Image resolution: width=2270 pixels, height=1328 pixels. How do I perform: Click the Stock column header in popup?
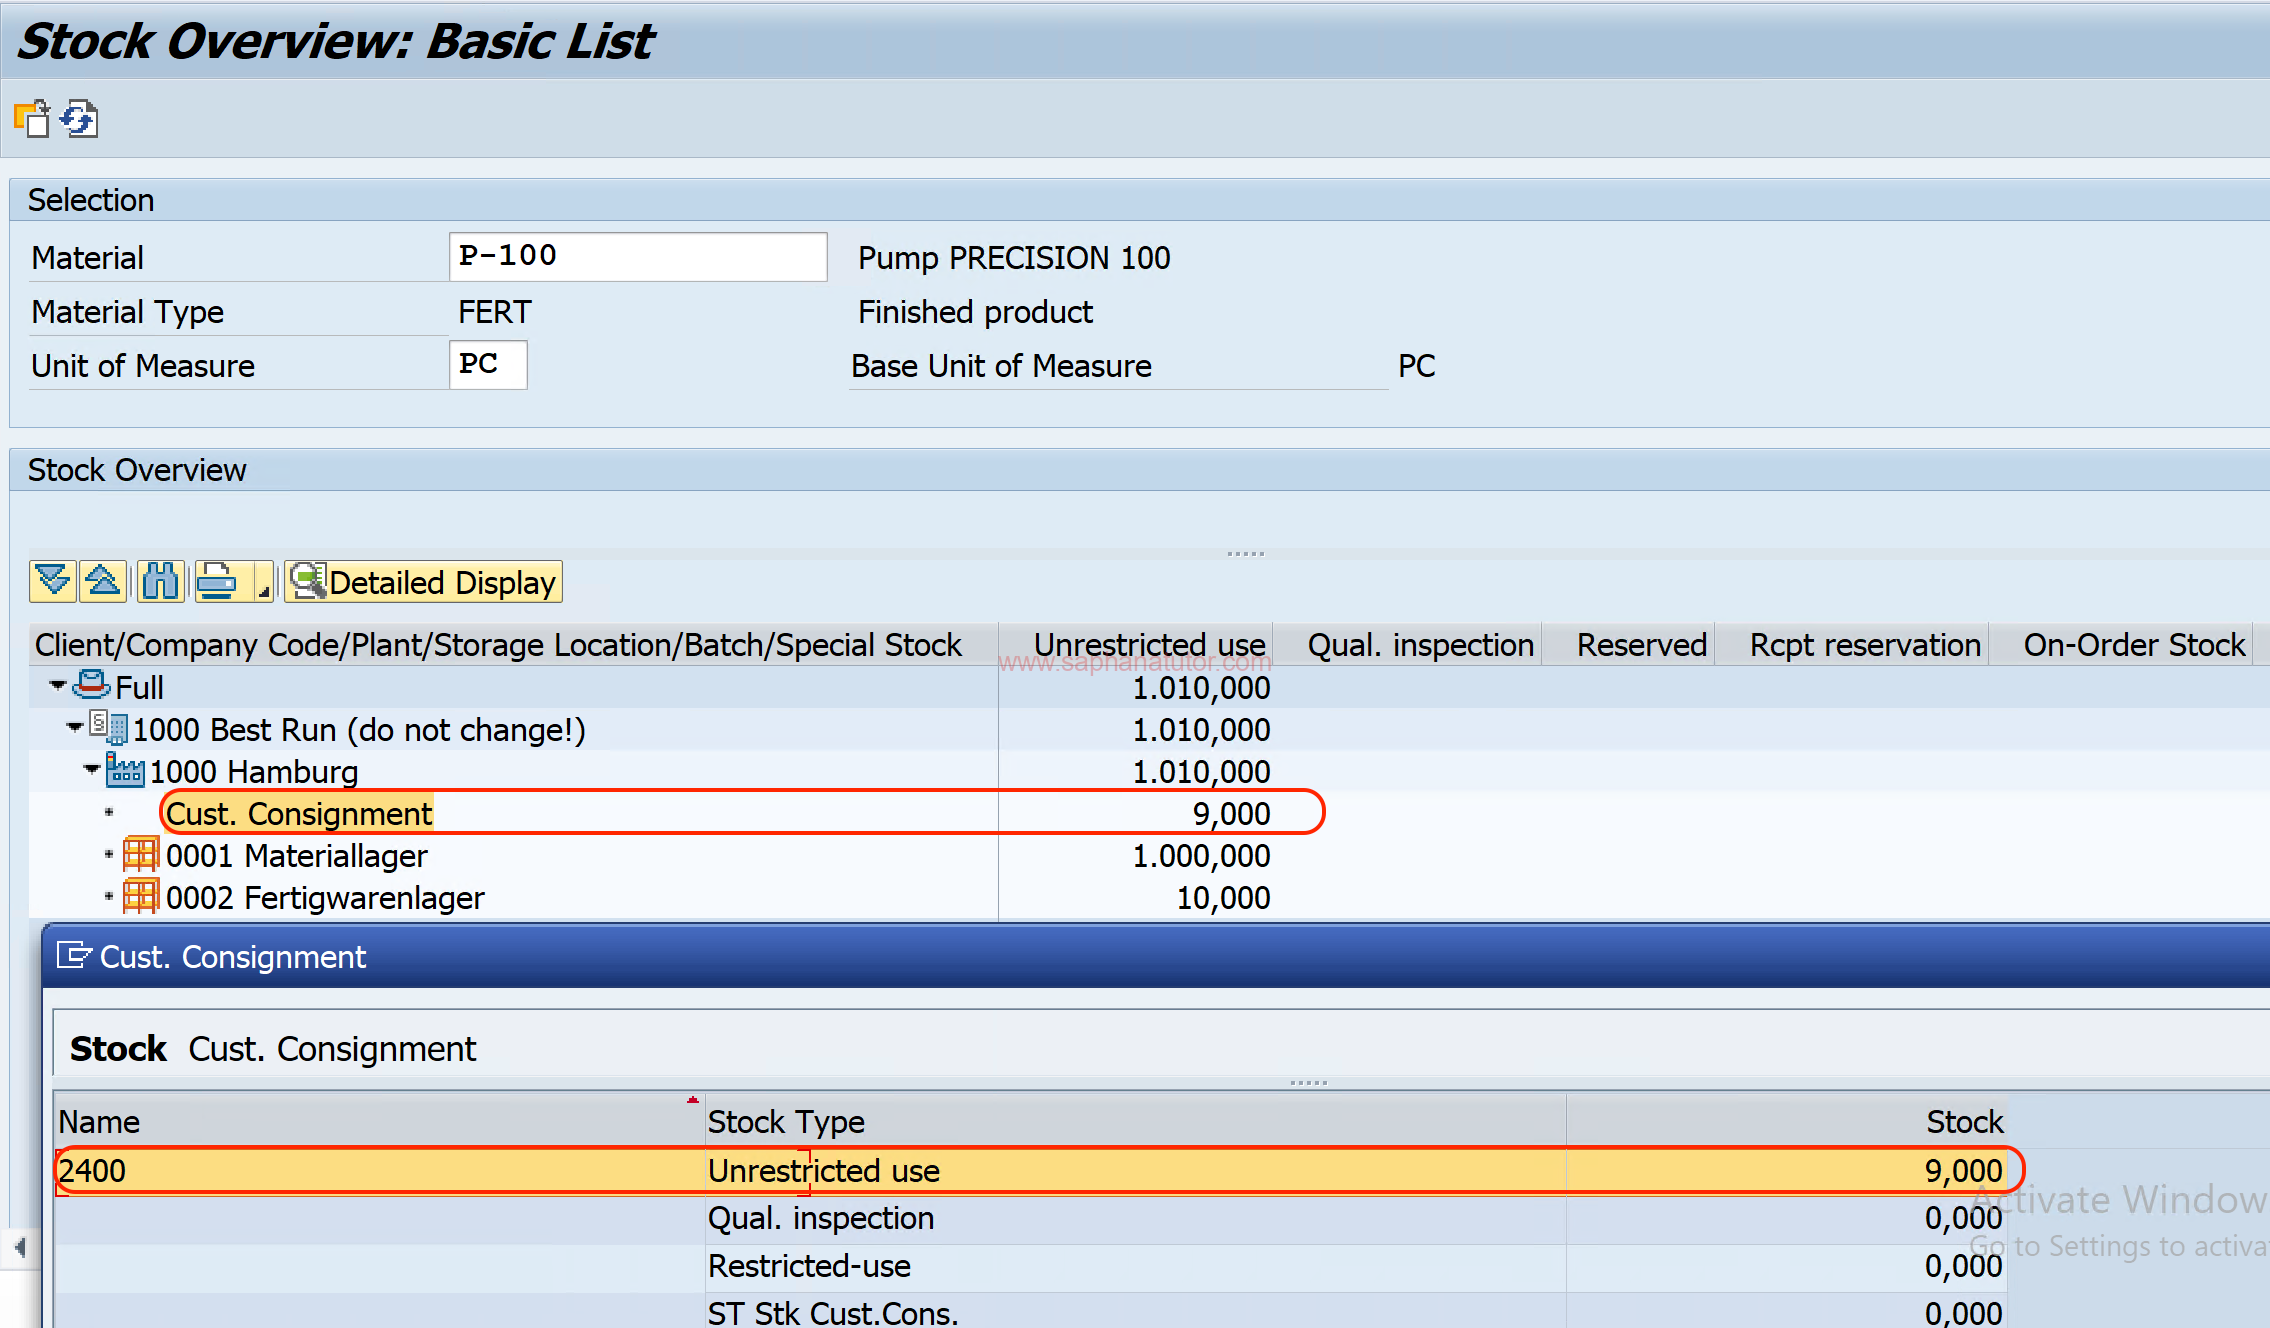pos(1787,1122)
